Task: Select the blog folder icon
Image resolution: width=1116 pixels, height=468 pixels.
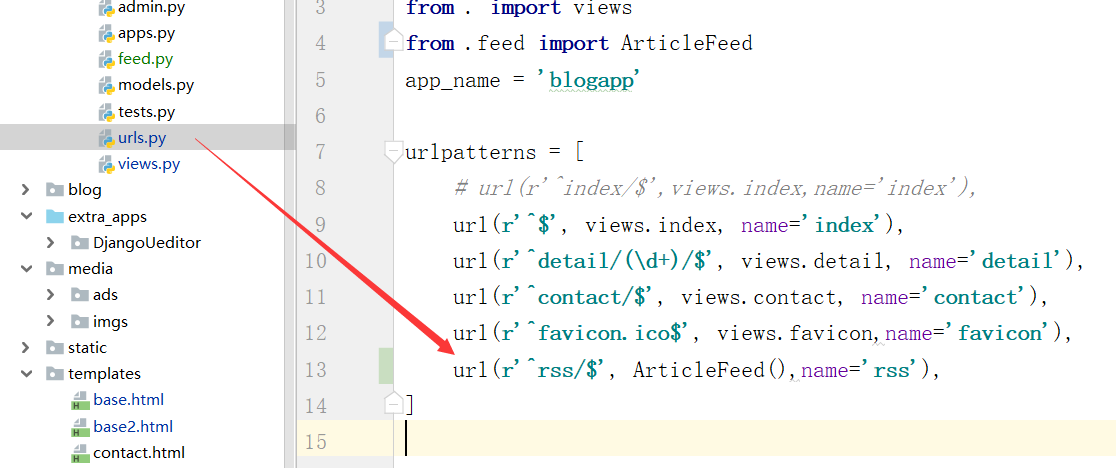Action: point(55,190)
